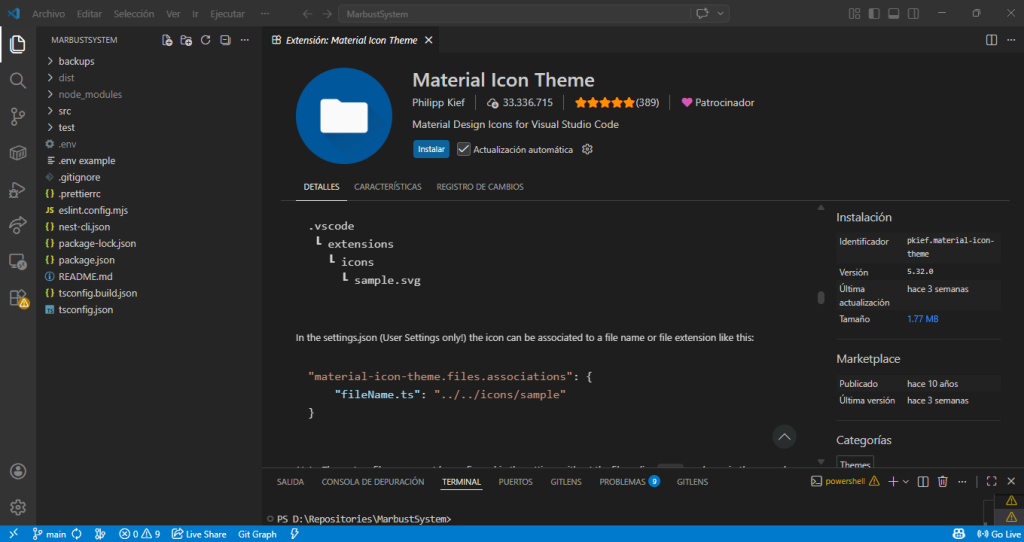Open the Manage gear in activity bar
Screen dimensions: 1024x542
[18, 507]
